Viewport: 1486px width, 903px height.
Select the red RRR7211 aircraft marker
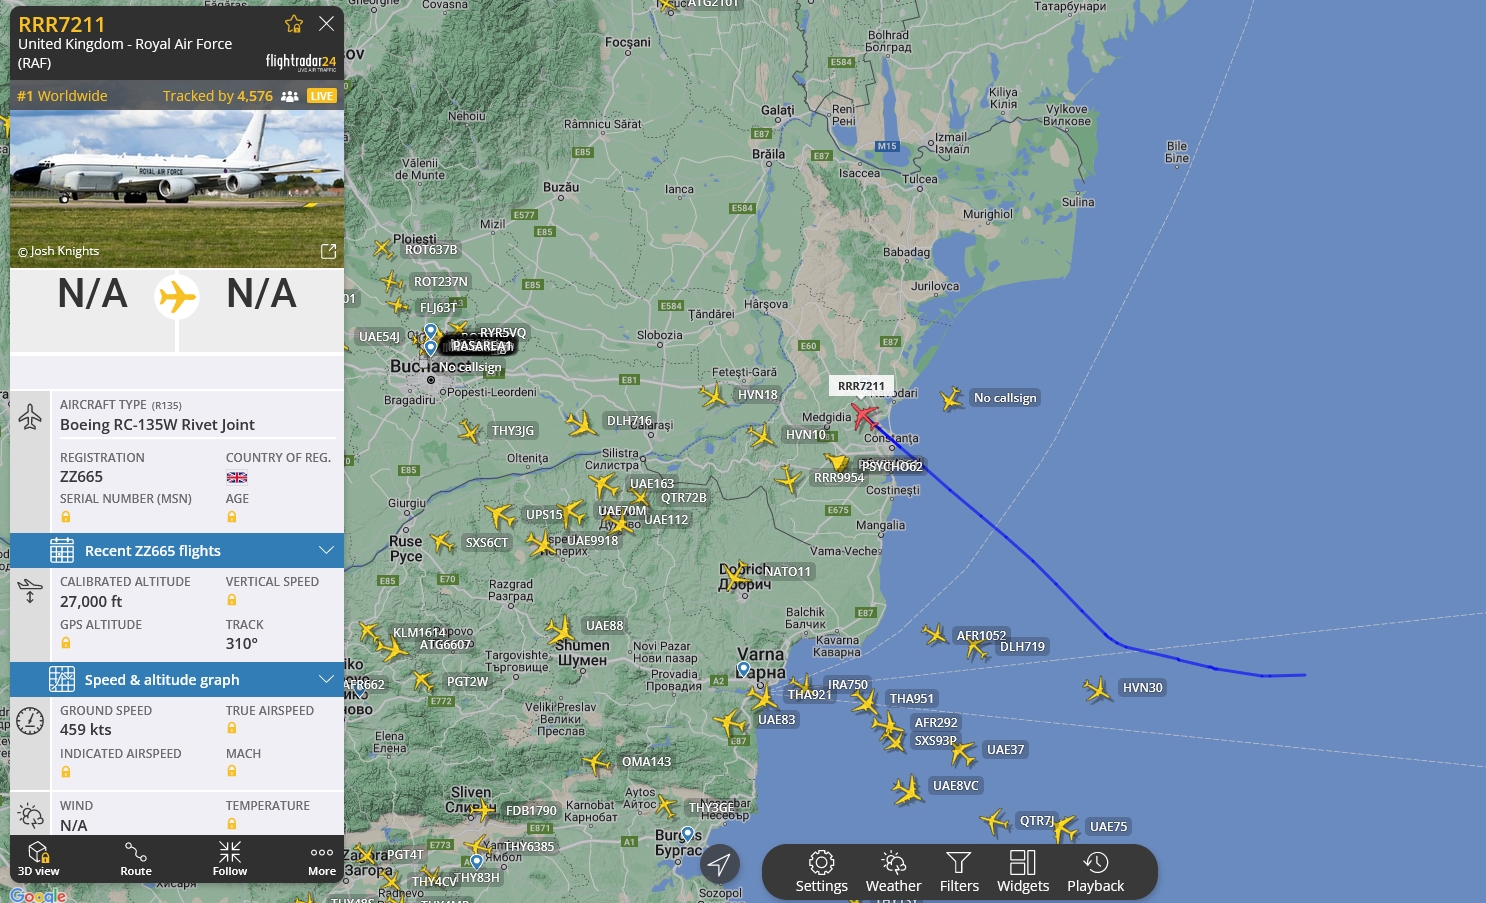pyautogui.click(x=864, y=415)
